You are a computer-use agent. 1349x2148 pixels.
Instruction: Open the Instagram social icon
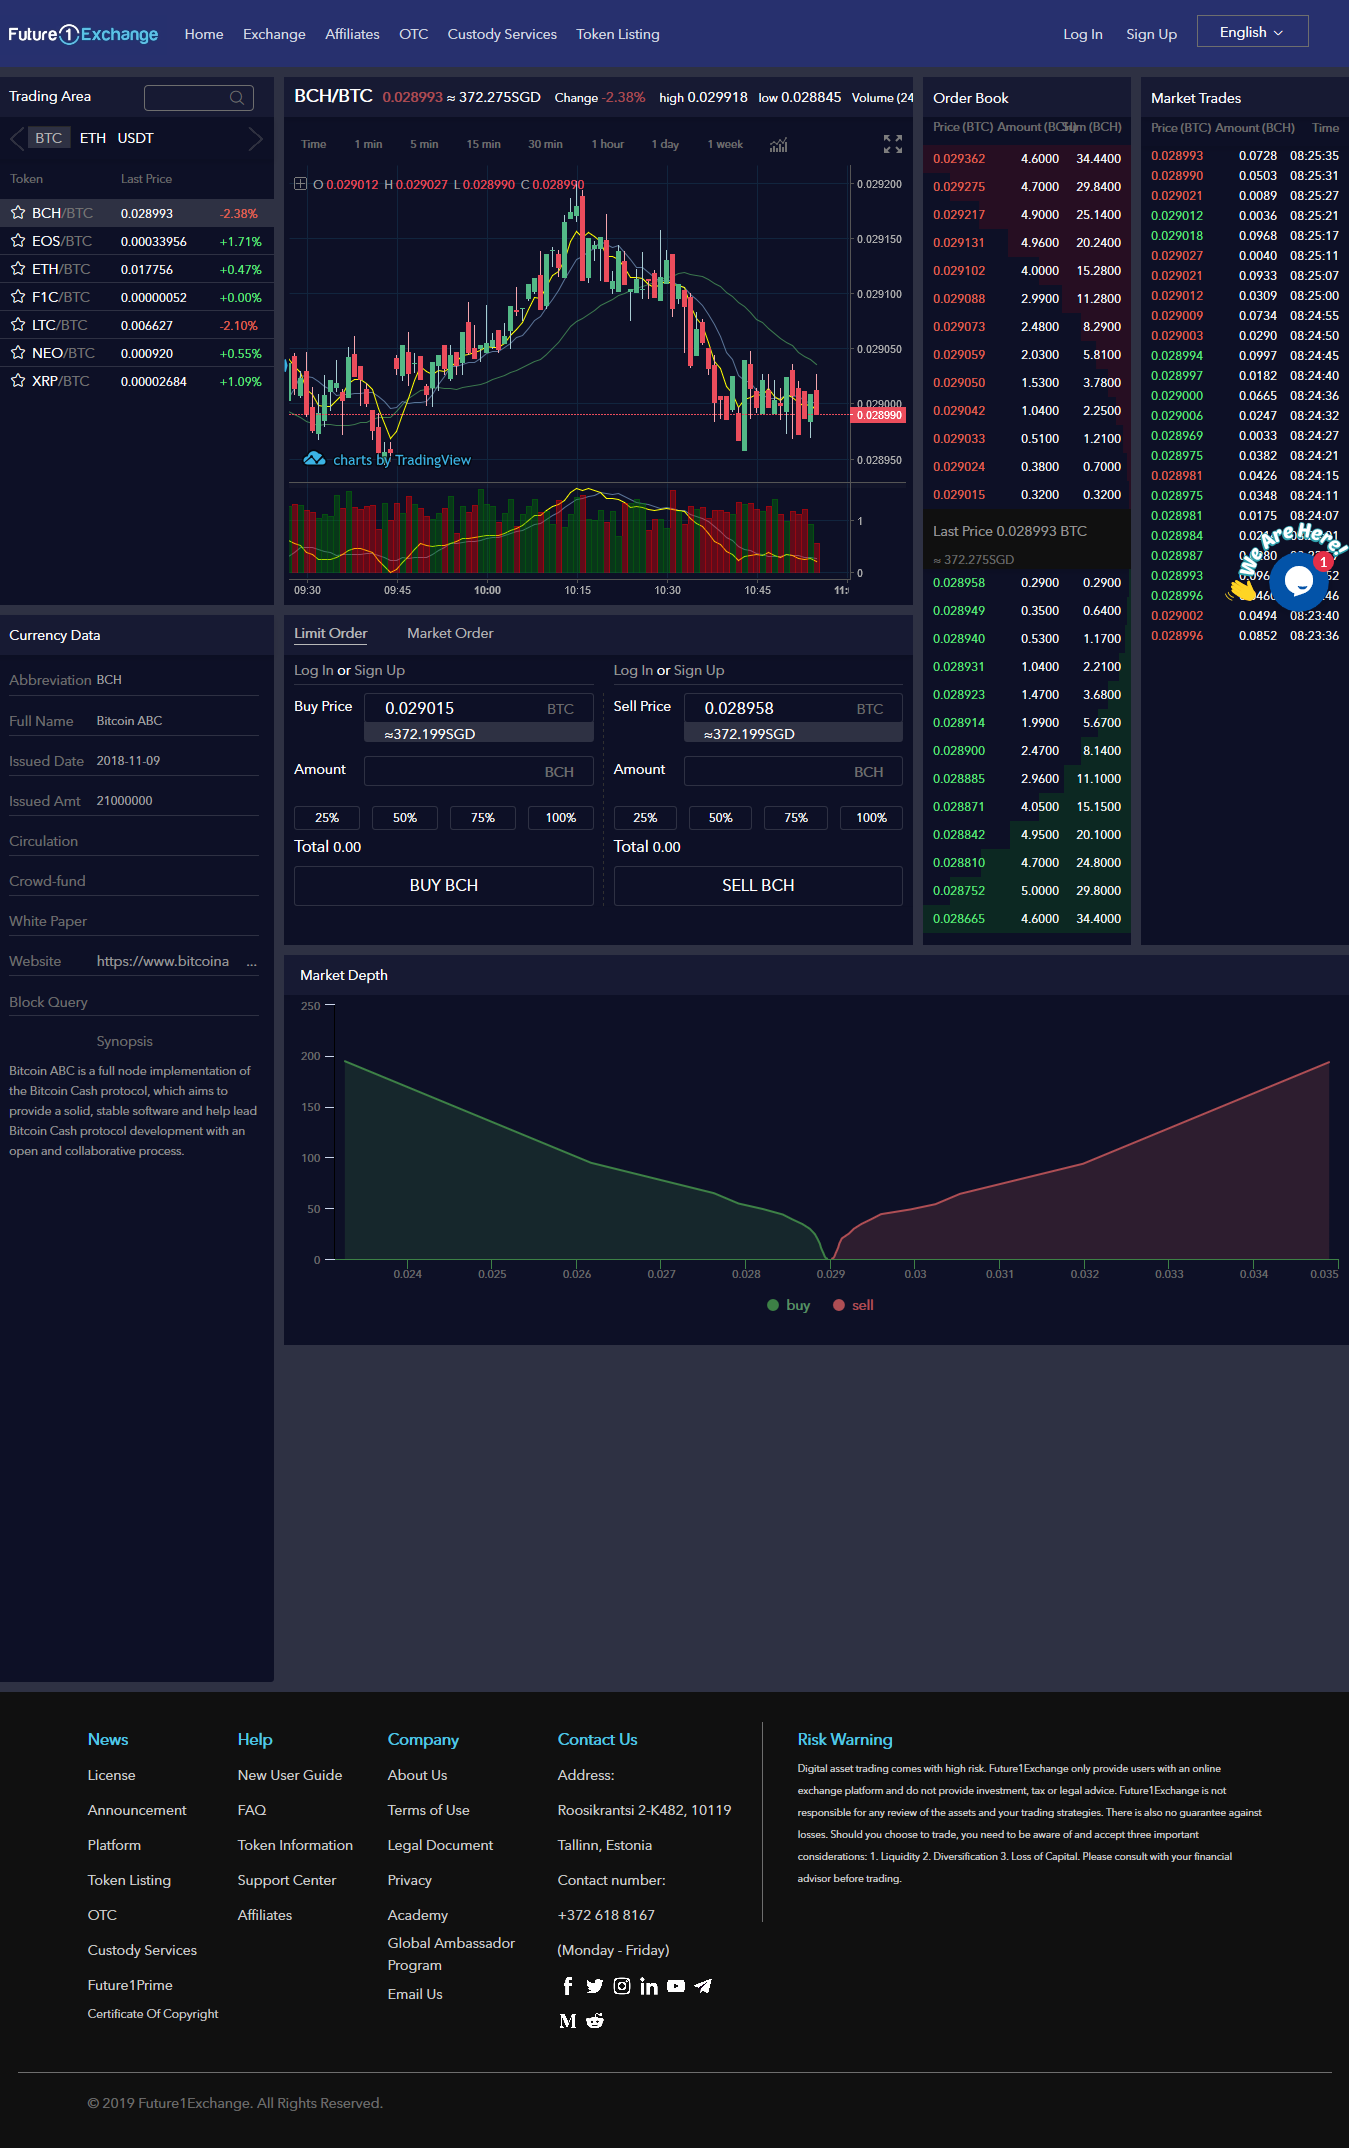point(622,1986)
